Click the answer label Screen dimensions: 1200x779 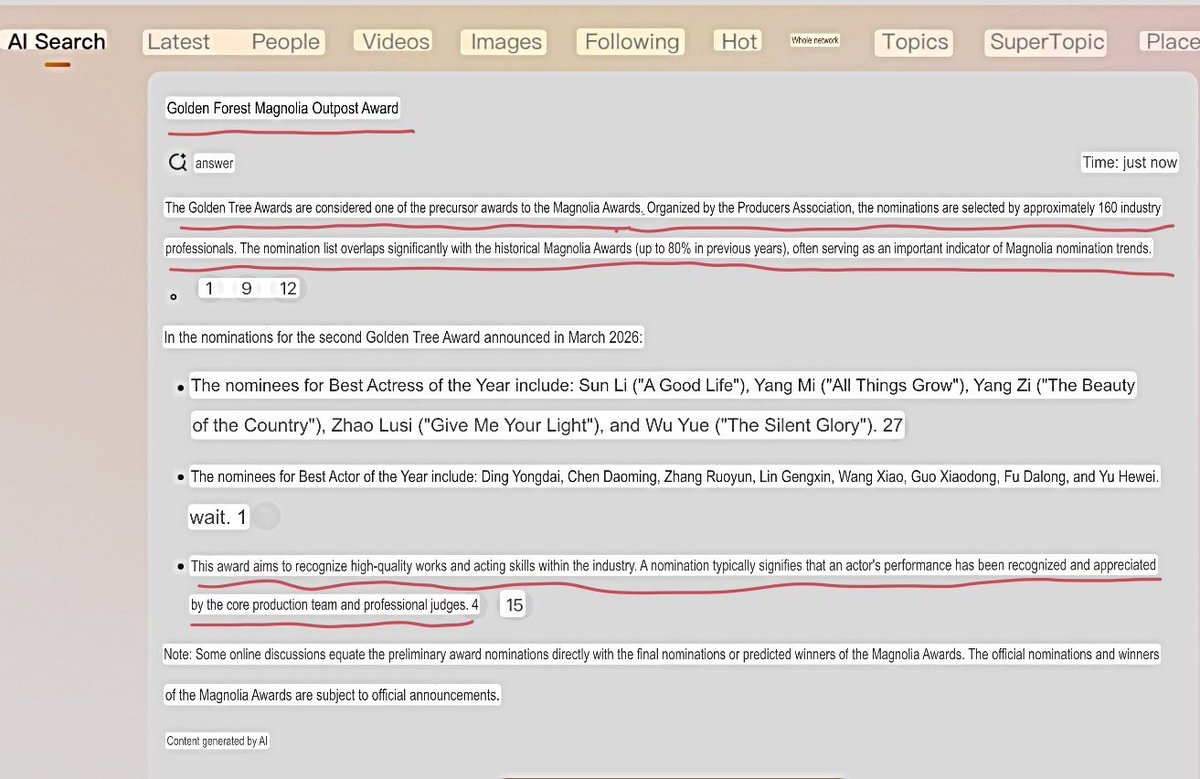pos(214,163)
